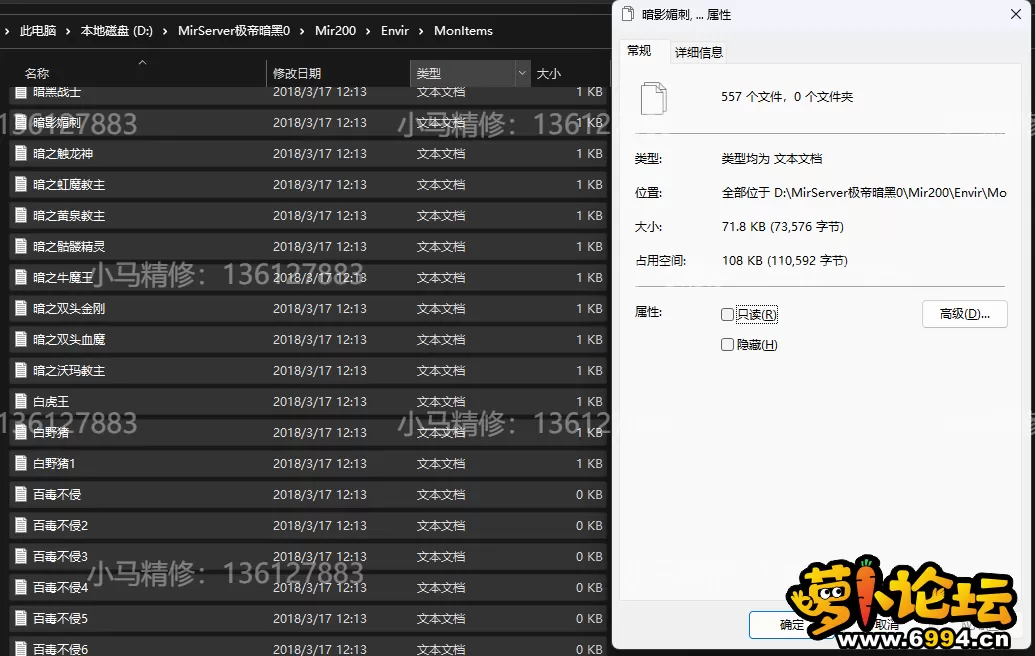
Task: Open the 高级(D)... attributes button
Action: pyautogui.click(x=964, y=314)
